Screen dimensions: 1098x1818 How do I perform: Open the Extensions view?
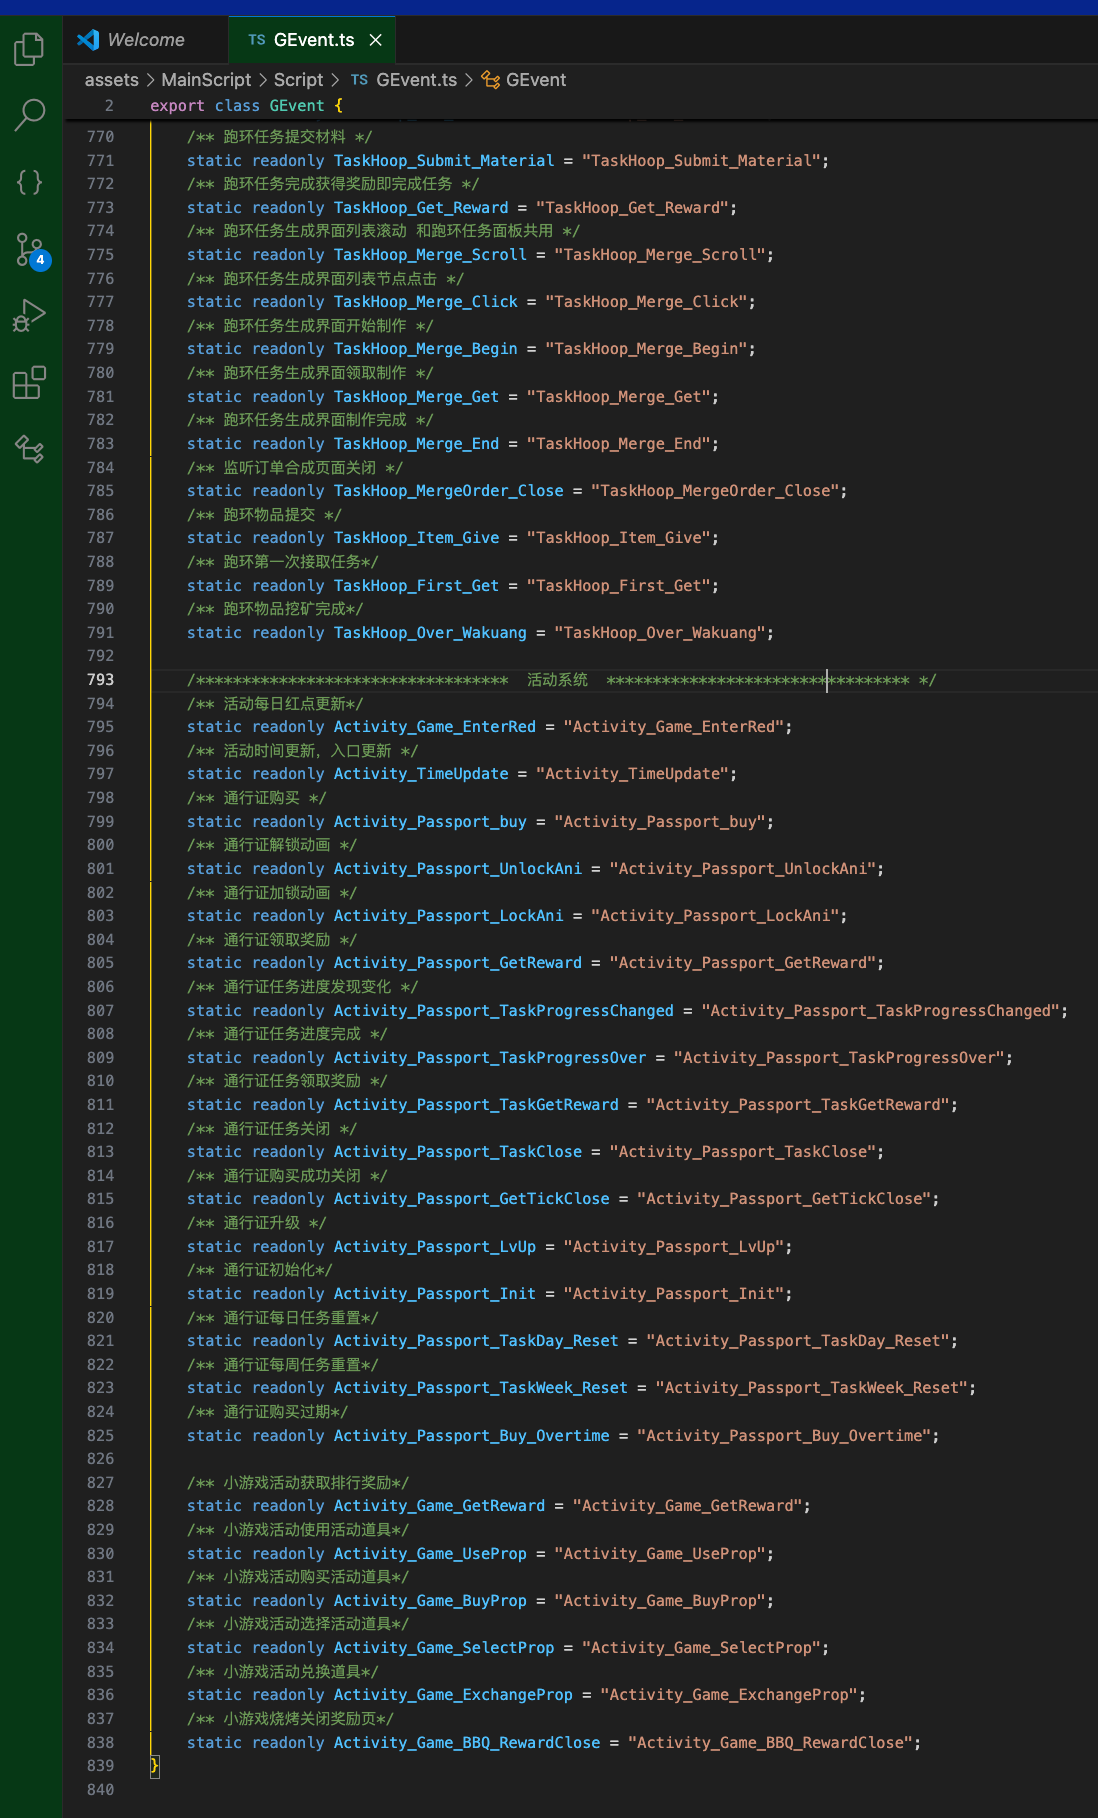point(30,382)
